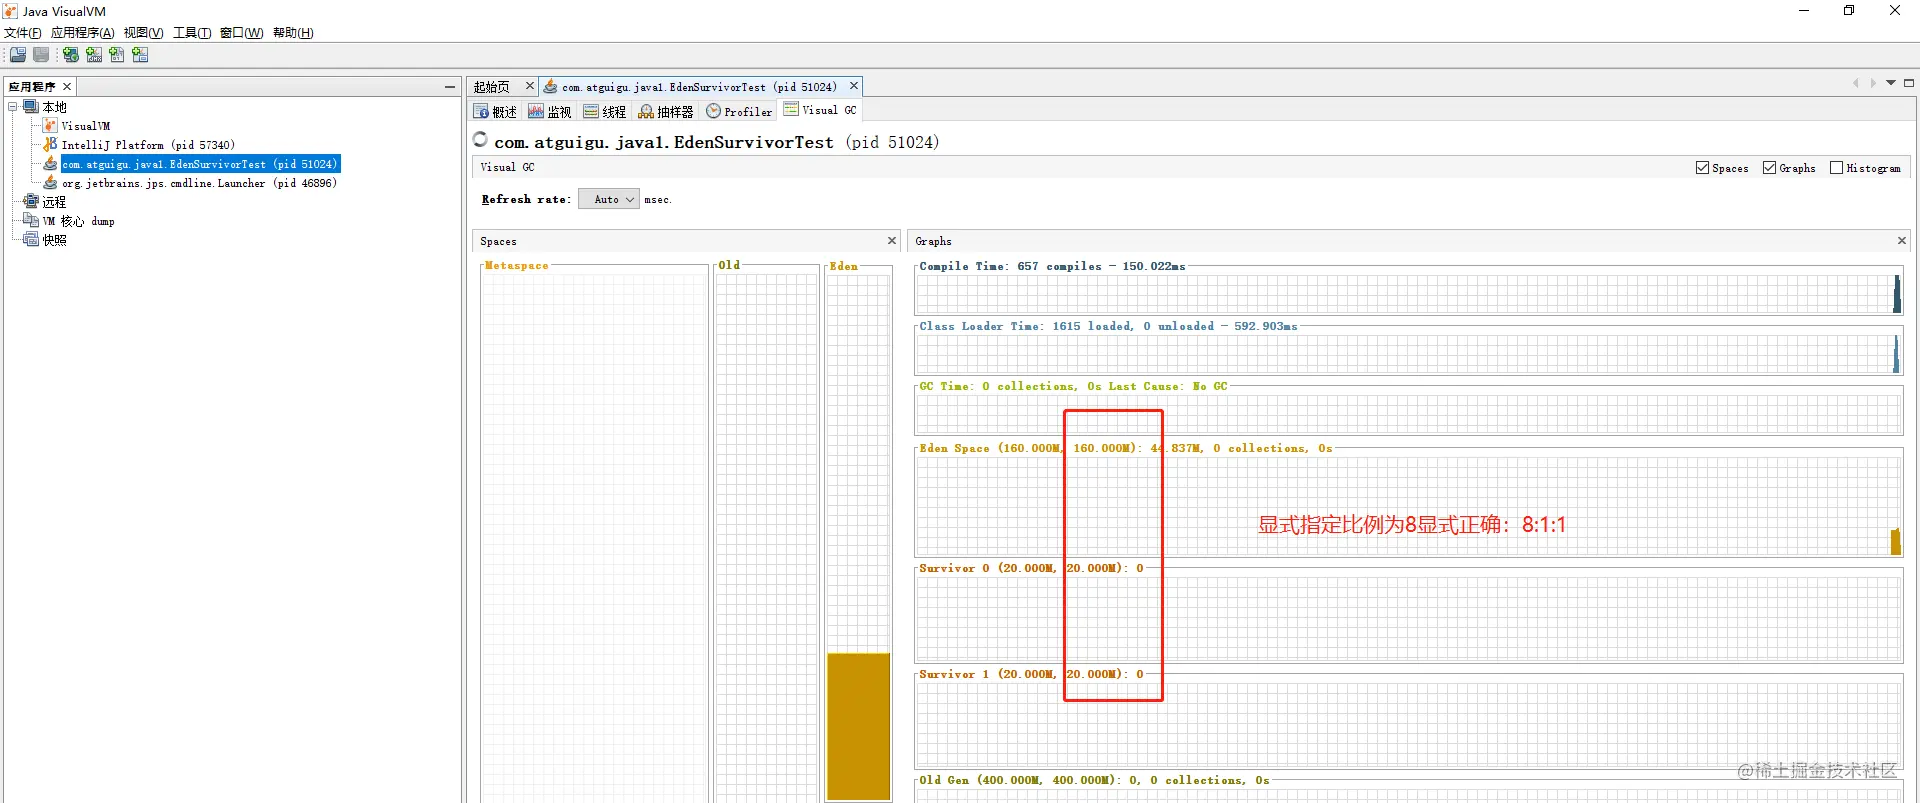Open the 帮助(H) menu

293,33
